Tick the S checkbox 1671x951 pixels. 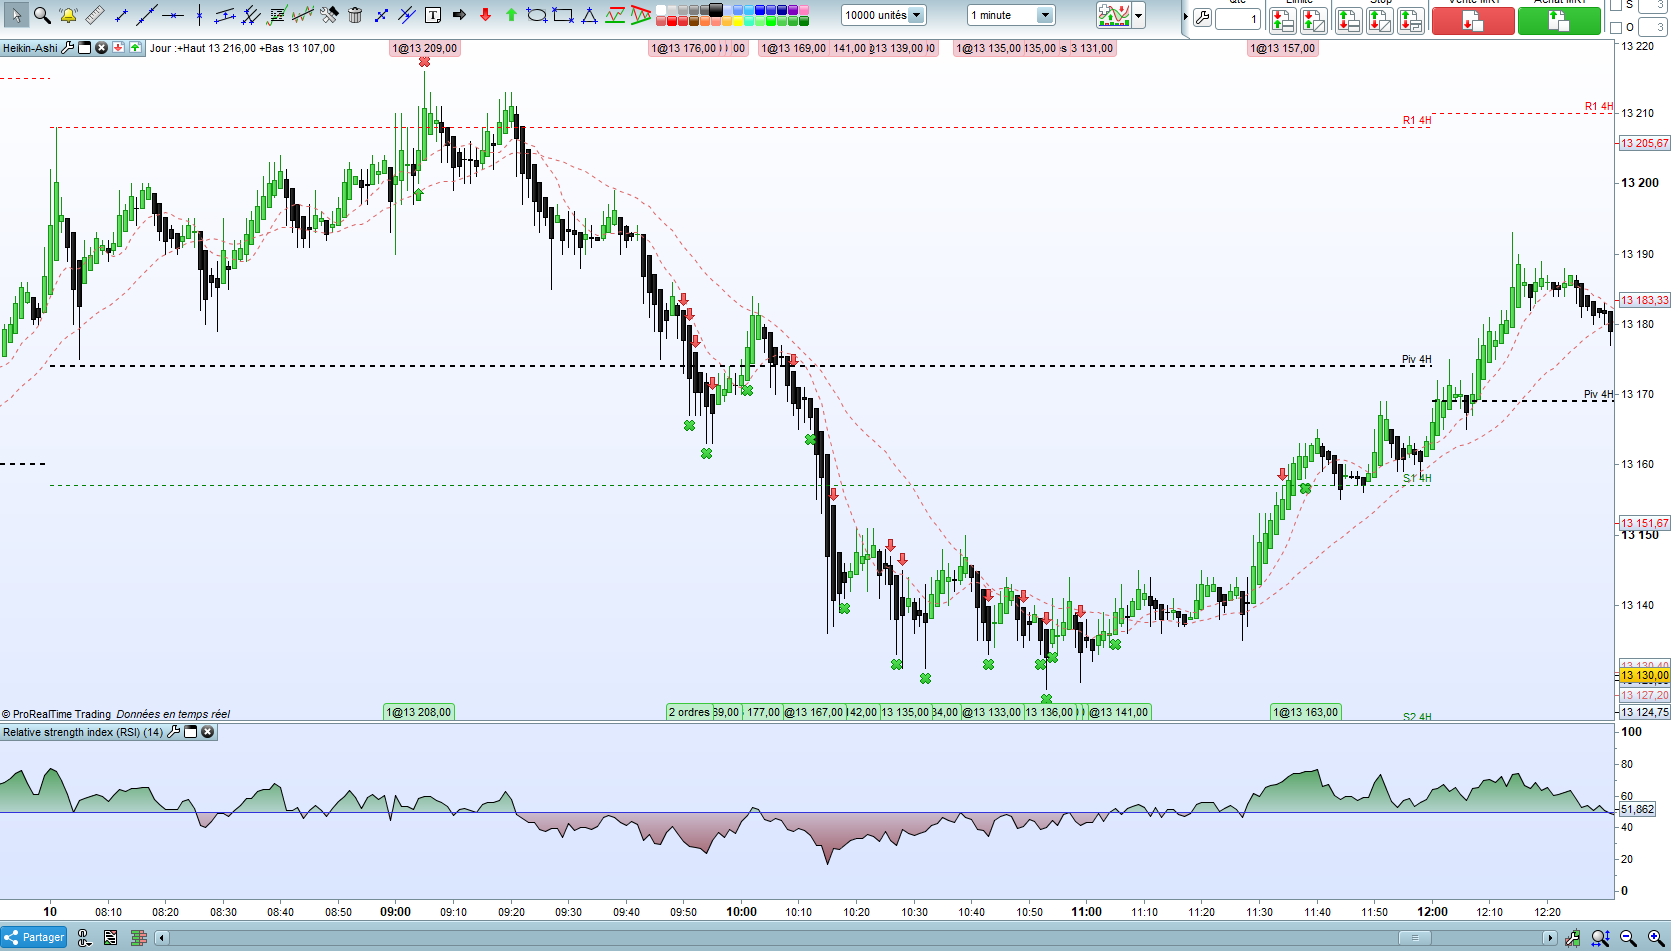click(1616, 5)
